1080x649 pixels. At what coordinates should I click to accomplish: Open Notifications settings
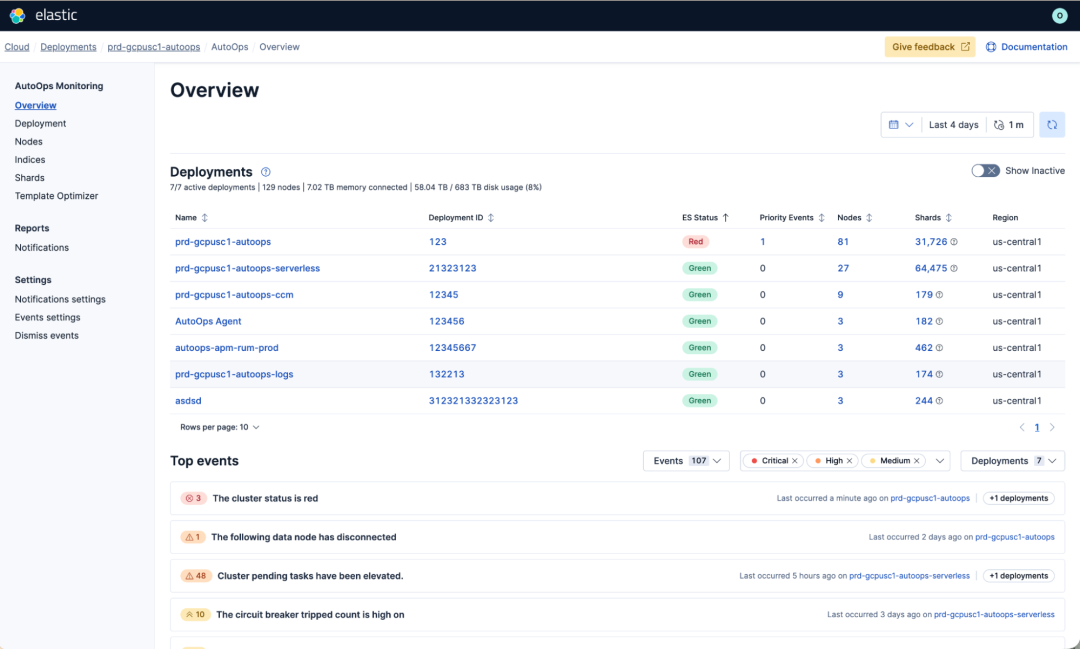point(60,299)
